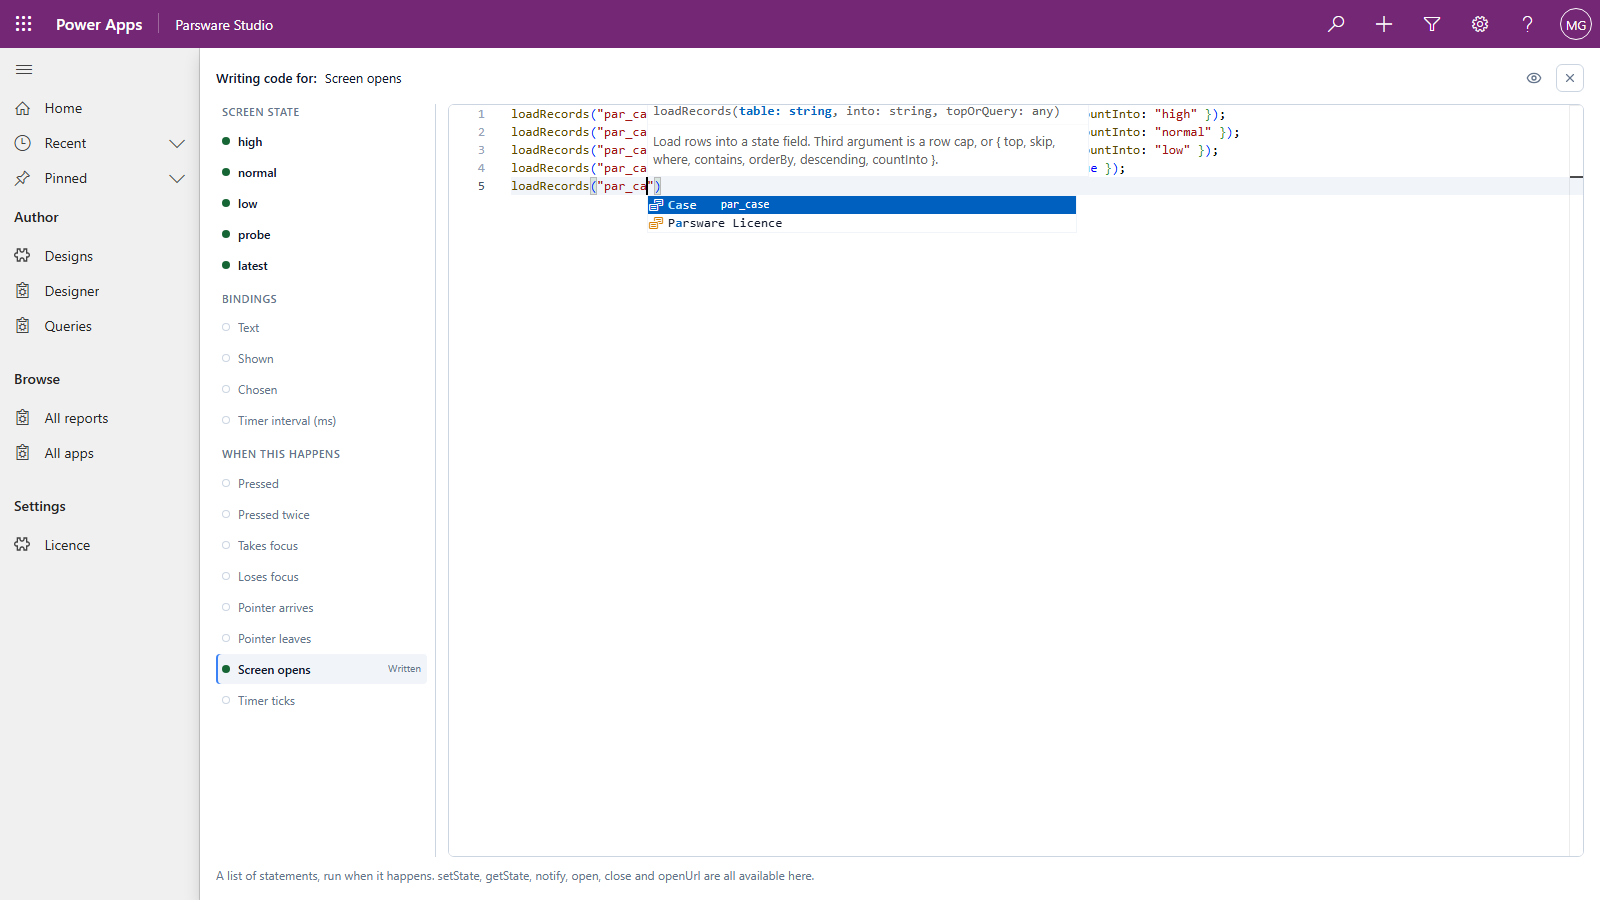Choose the Case par_case suggestion
1600x900 pixels.
click(x=862, y=205)
